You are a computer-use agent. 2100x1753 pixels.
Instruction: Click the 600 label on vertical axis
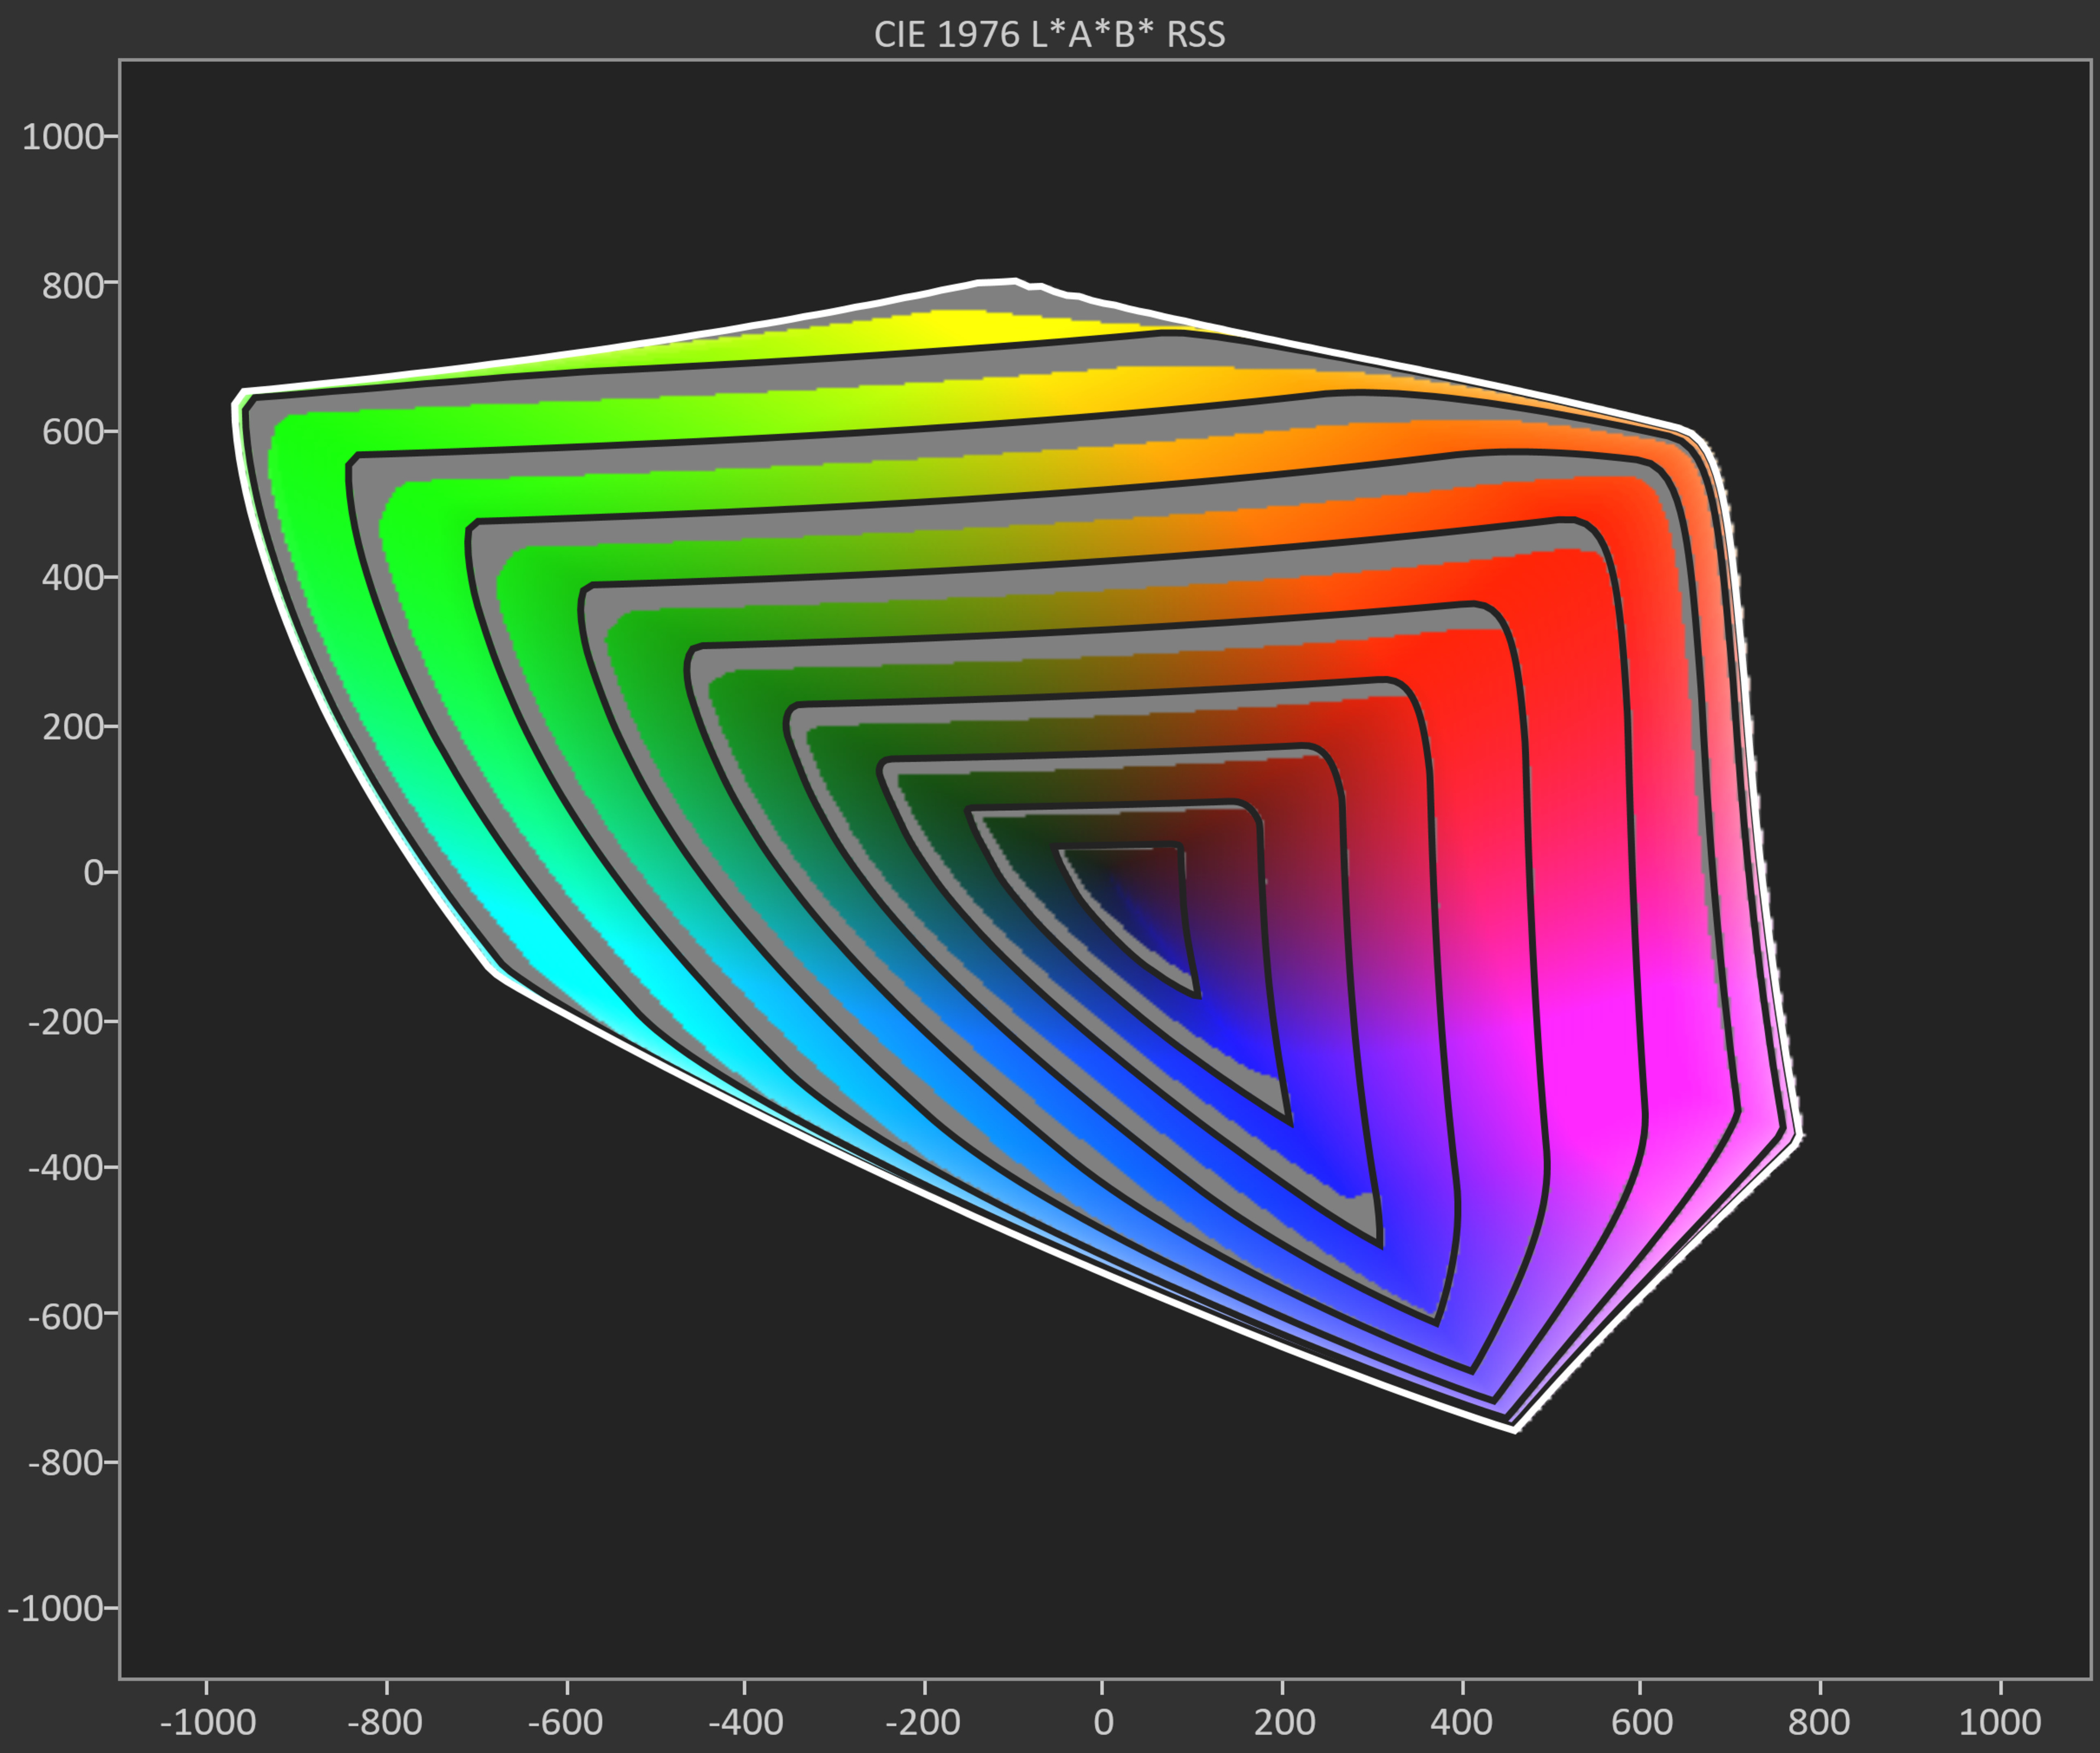tap(72, 432)
